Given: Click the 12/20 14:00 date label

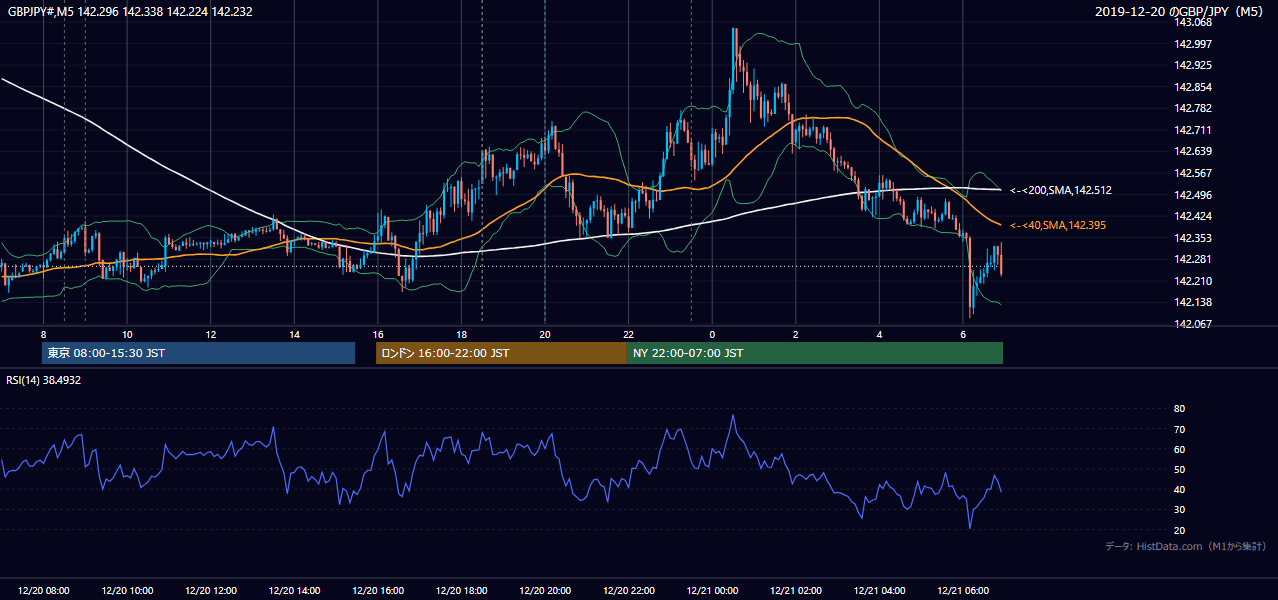Looking at the screenshot, I should click(x=294, y=591).
